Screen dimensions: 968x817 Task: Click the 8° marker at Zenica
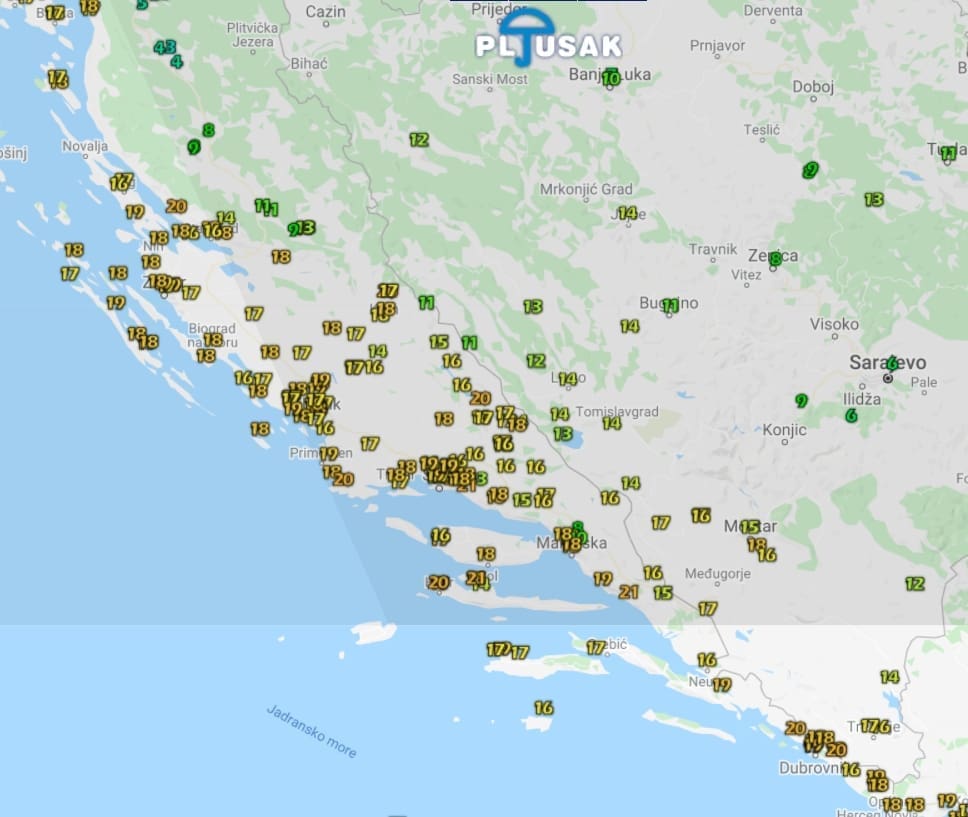click(x=775, y=259)
